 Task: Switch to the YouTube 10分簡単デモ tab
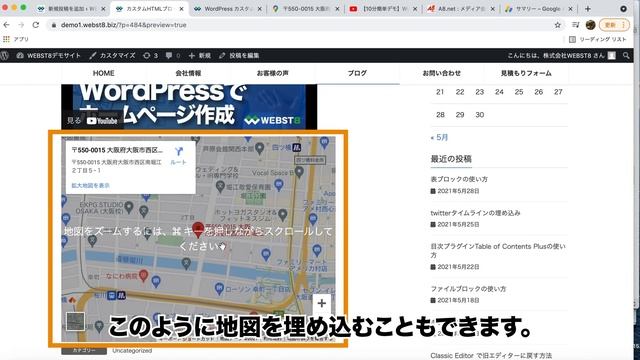[384, 9]
